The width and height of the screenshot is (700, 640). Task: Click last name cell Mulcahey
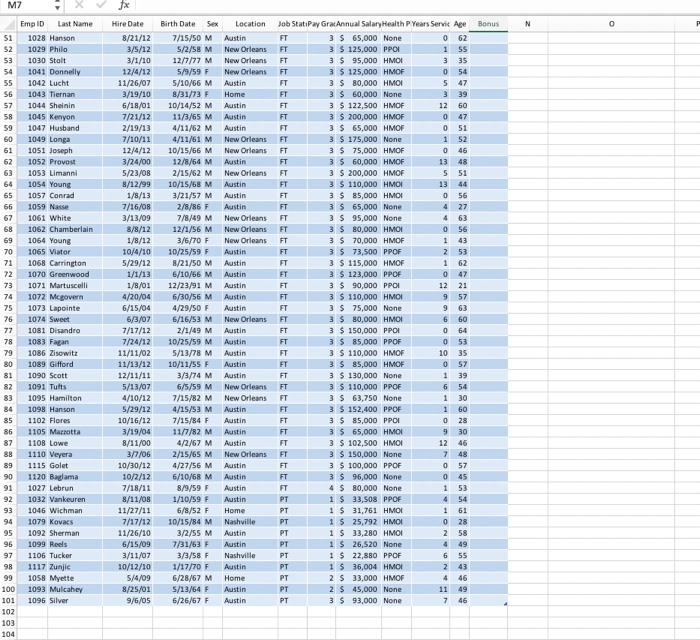pos(75,590)
